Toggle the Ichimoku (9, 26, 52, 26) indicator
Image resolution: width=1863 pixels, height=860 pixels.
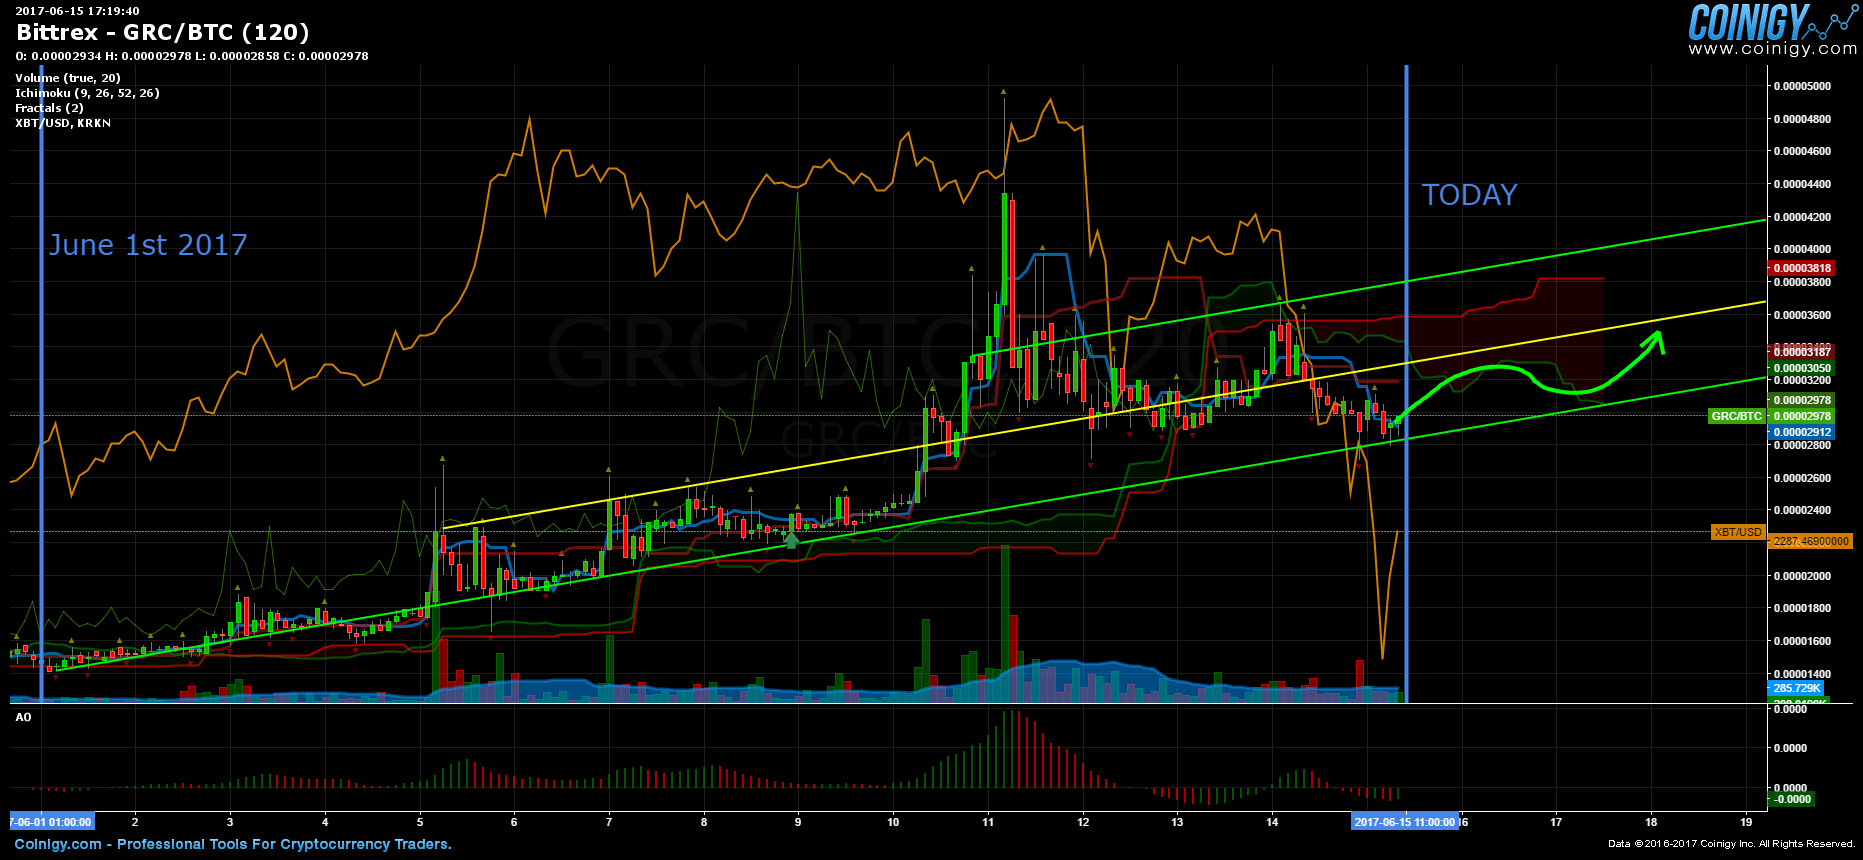pyautogui.click(x=87, y=93)
